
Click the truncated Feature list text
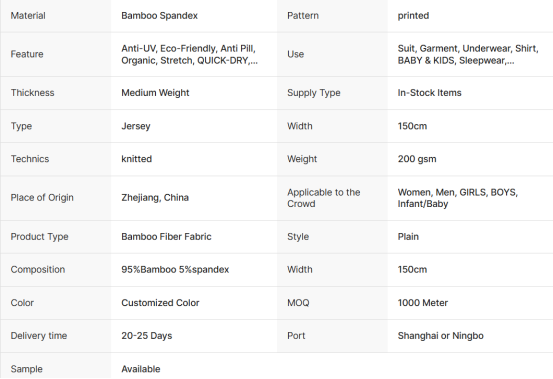pos(189,54)
